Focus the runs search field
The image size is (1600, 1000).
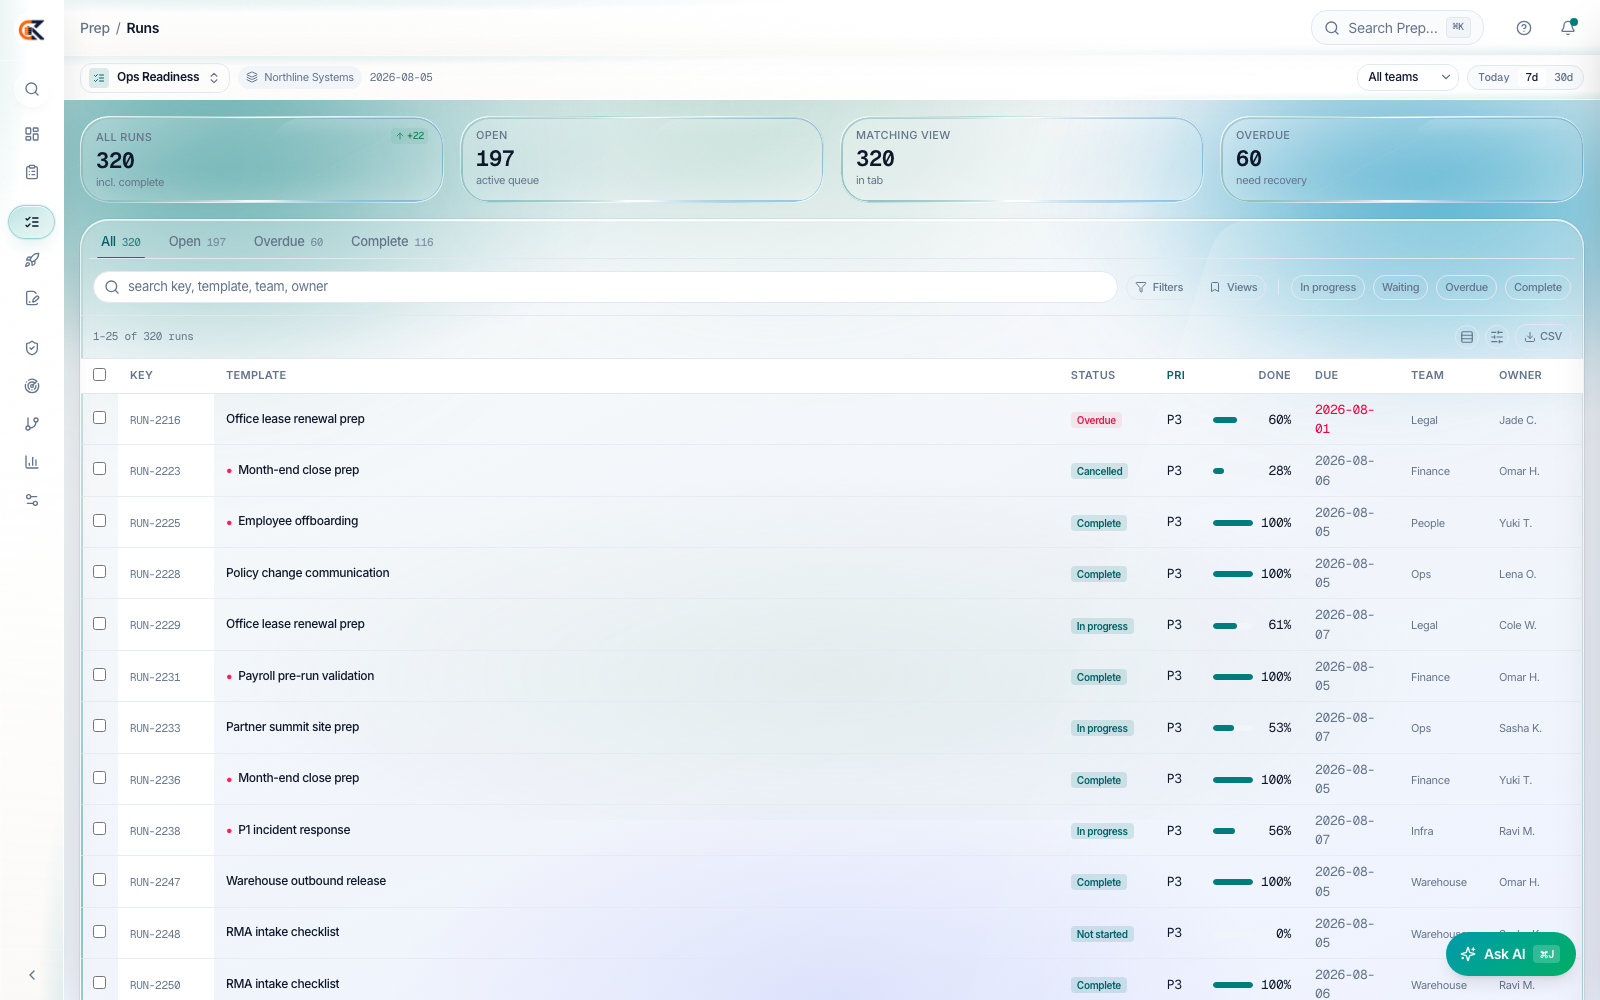pos(605,287)
